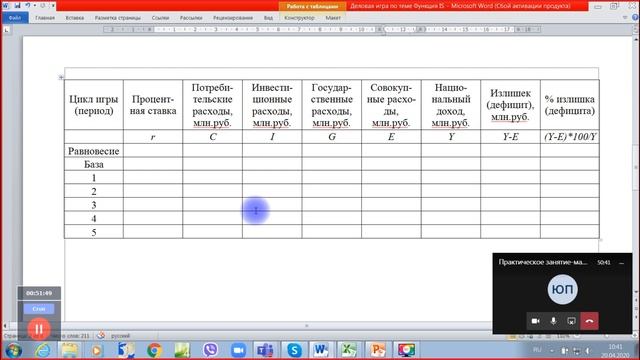Image resolution: width=640 pixels, height=360 pixels.
Task: Mute microphone in the call window
Action: click(553, 321)
